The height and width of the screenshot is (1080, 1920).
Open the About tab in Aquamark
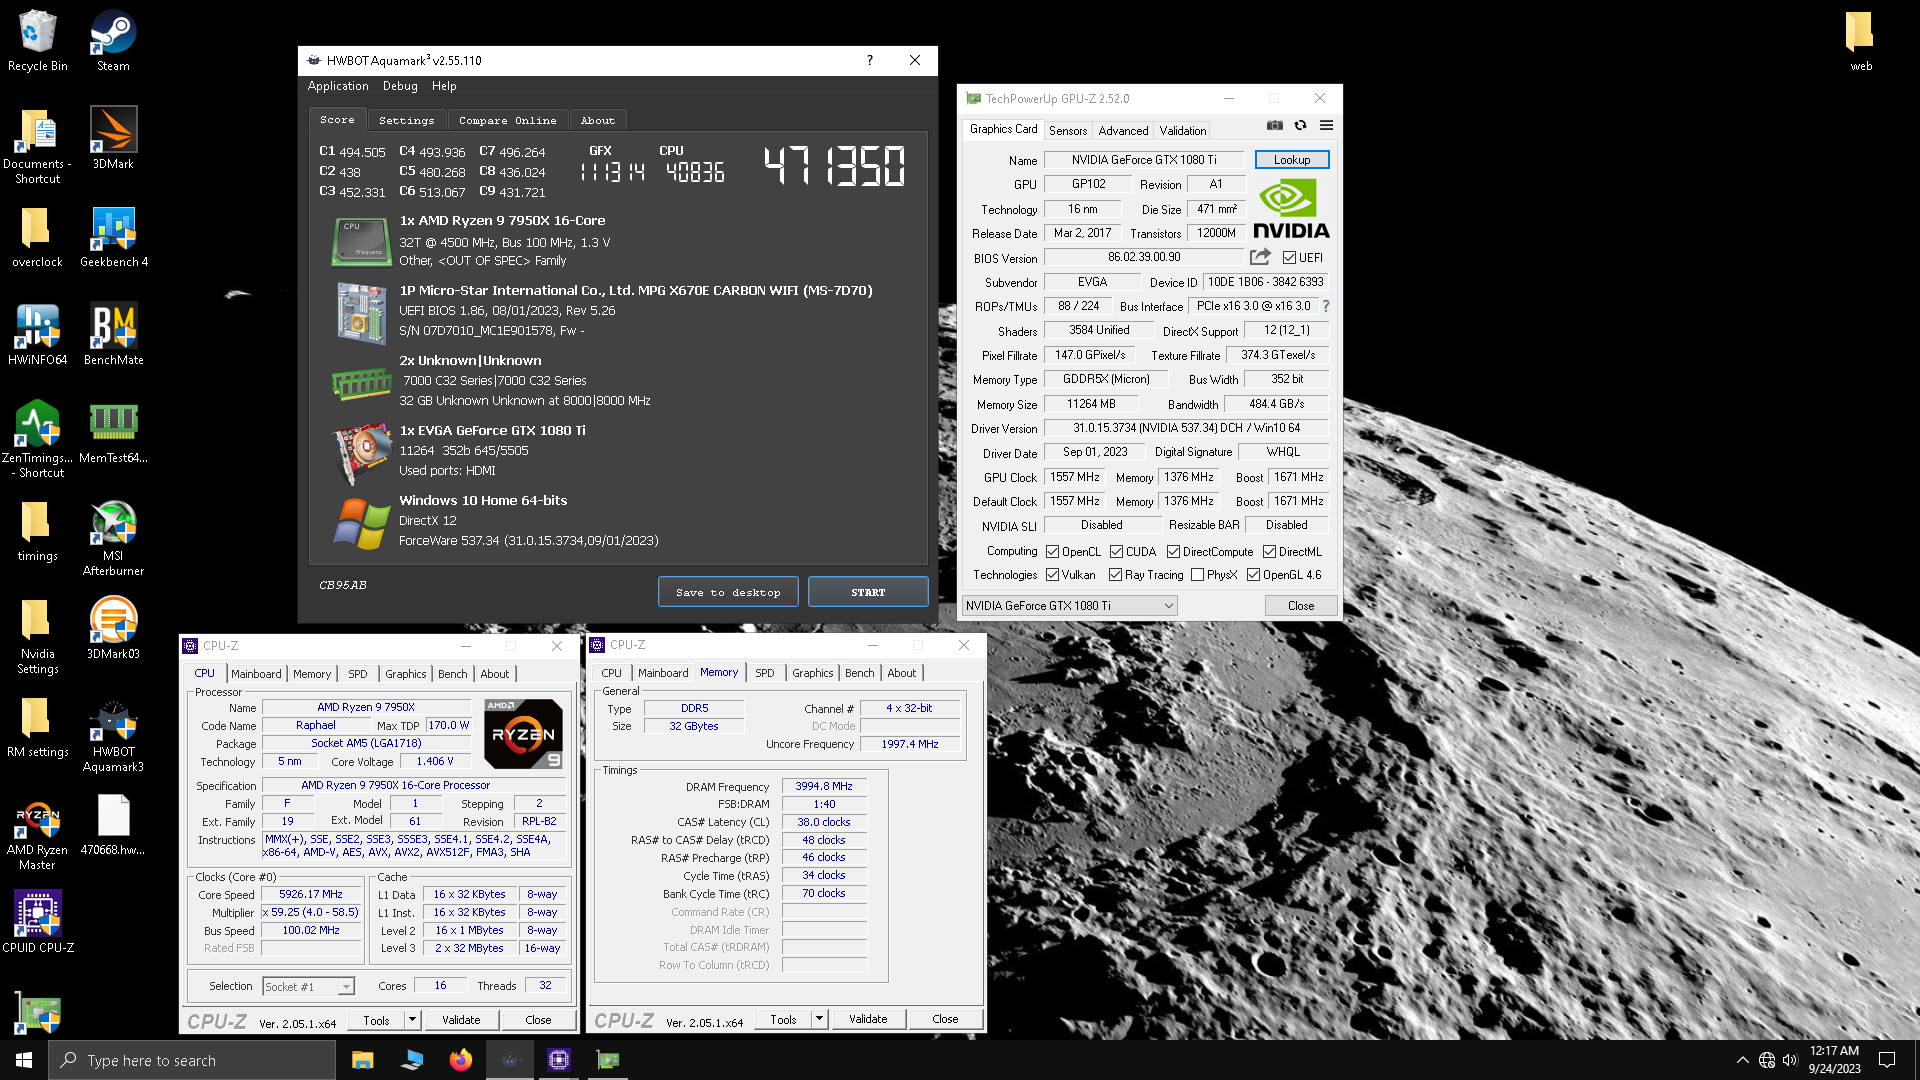point(598,120)
